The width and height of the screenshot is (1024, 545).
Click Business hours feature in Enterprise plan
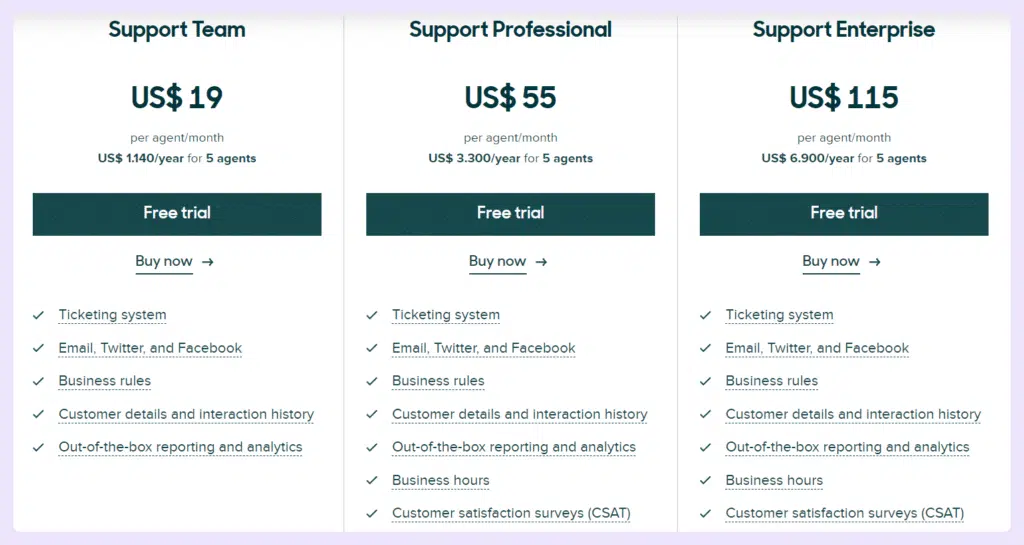[774, 480]
